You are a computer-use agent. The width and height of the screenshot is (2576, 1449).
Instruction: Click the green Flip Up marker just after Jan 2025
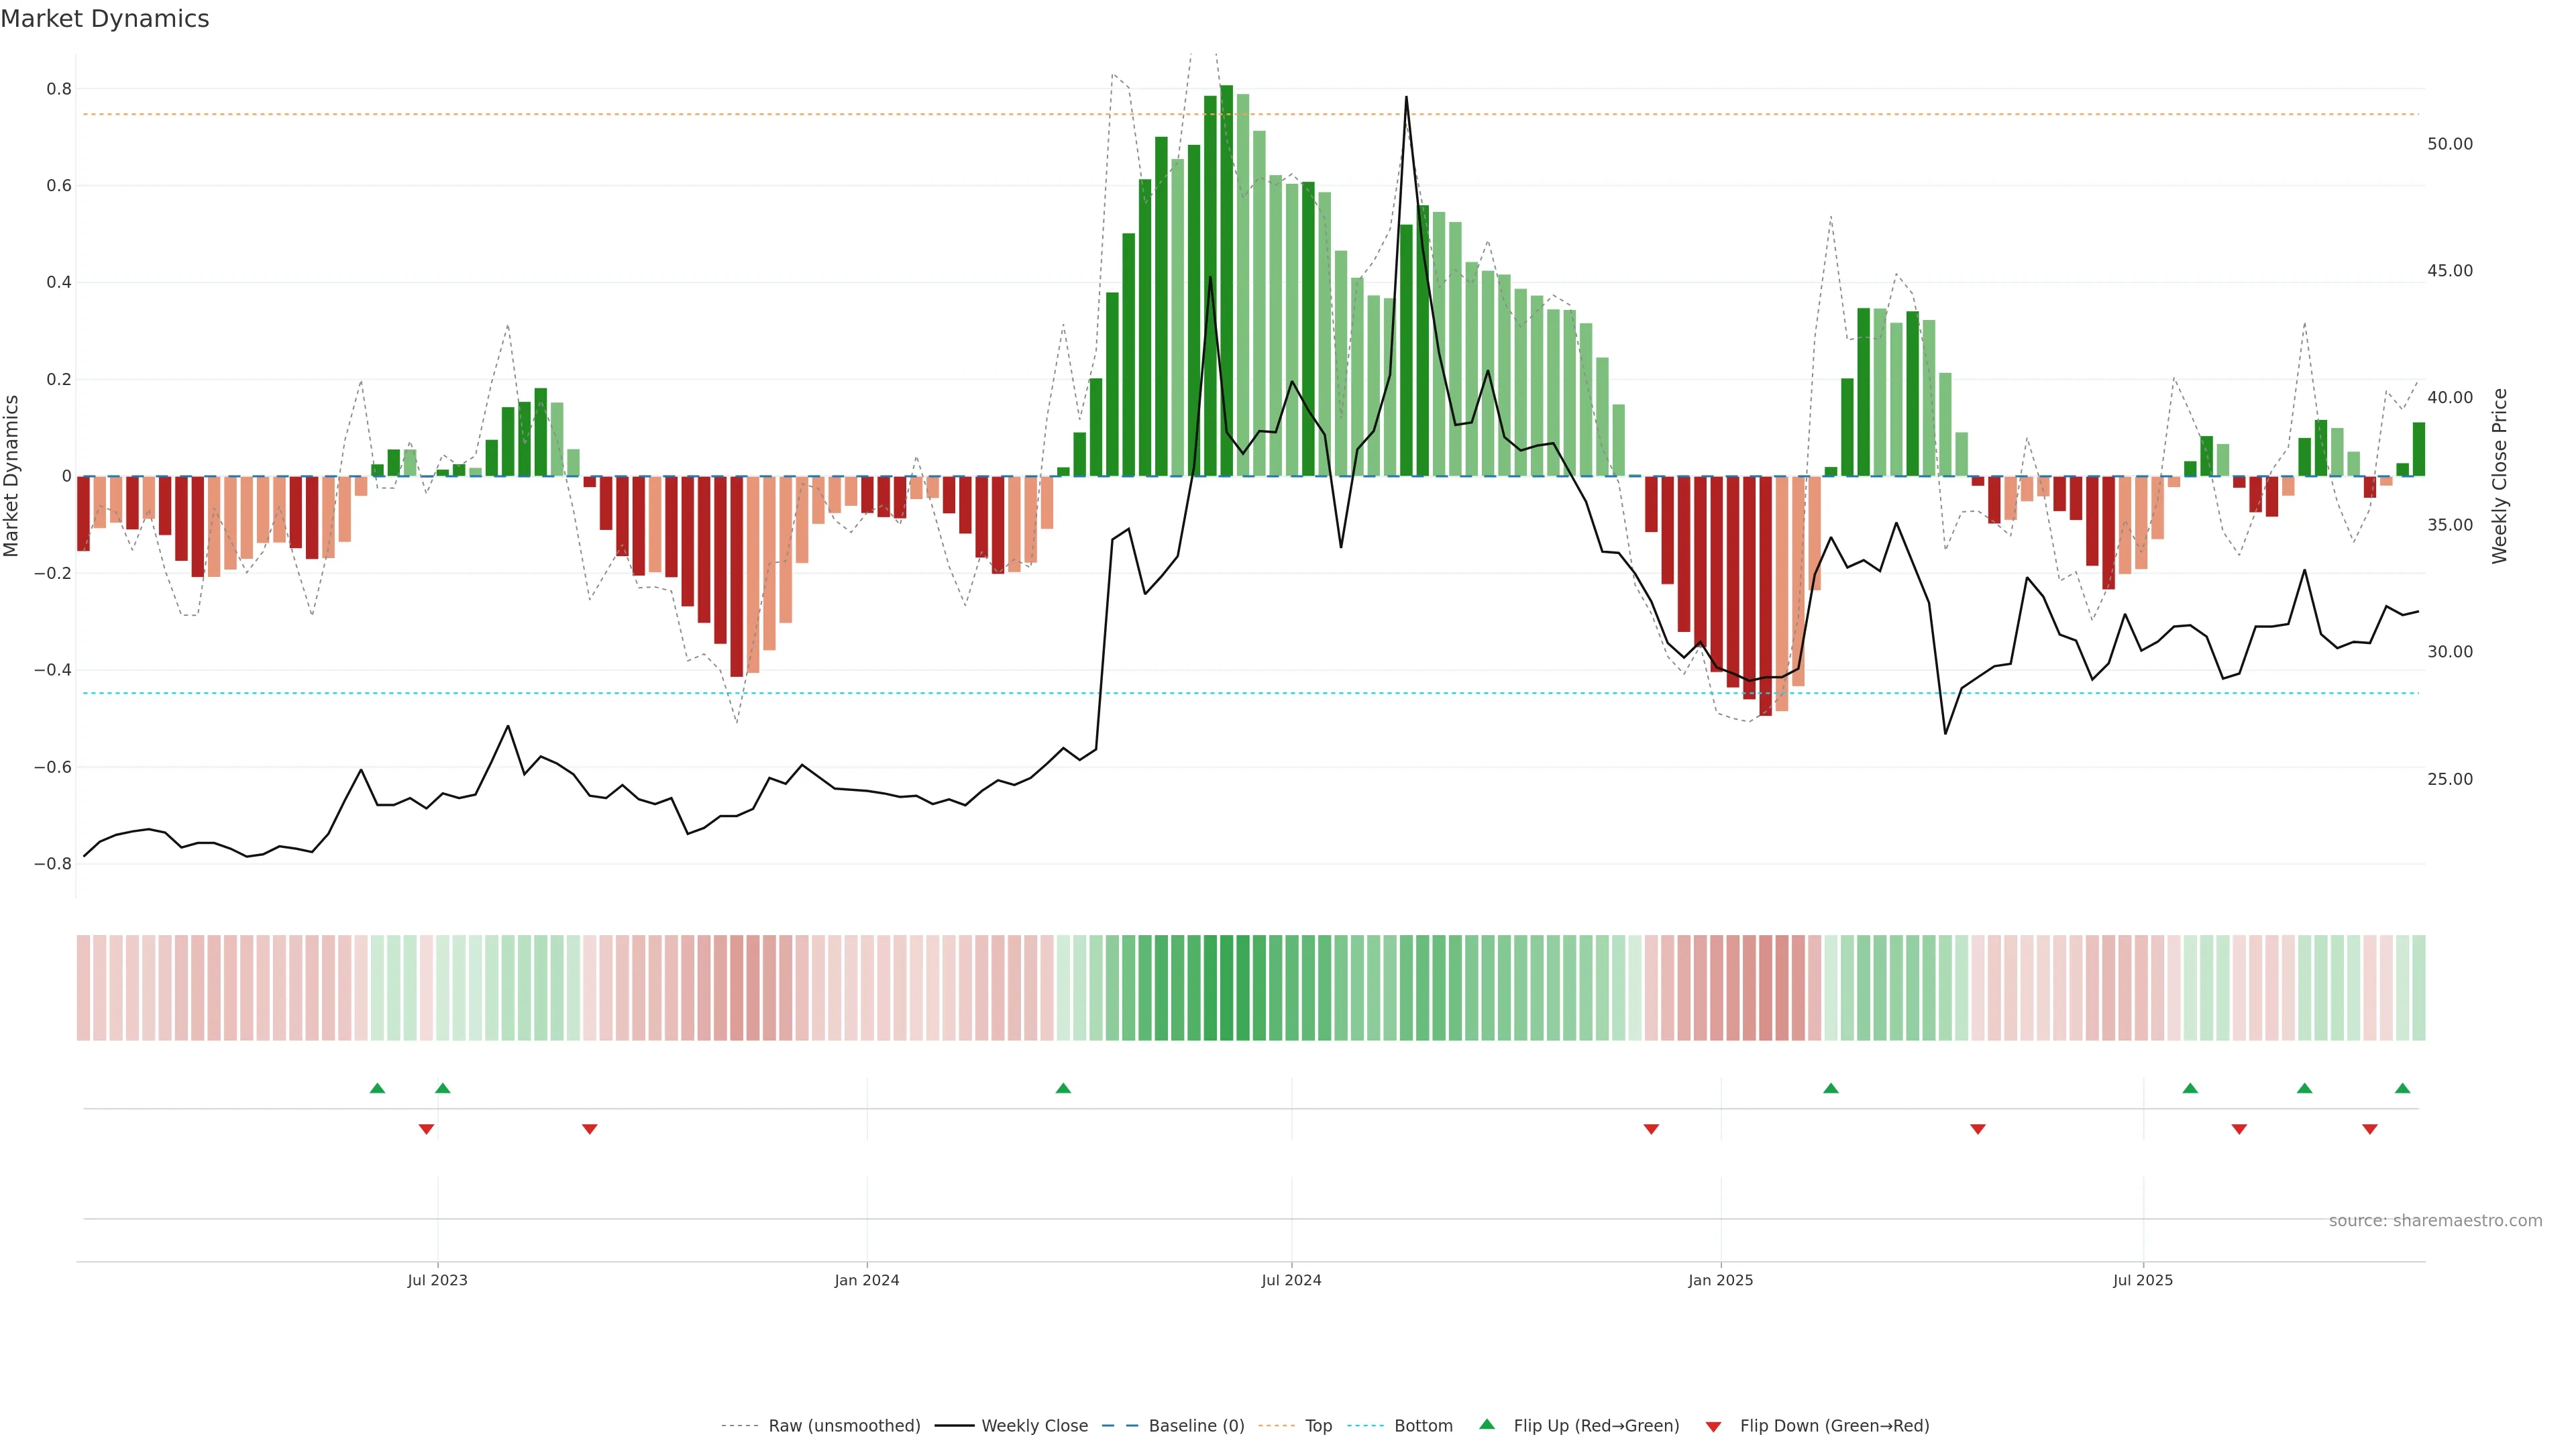pos(1830,1088)
